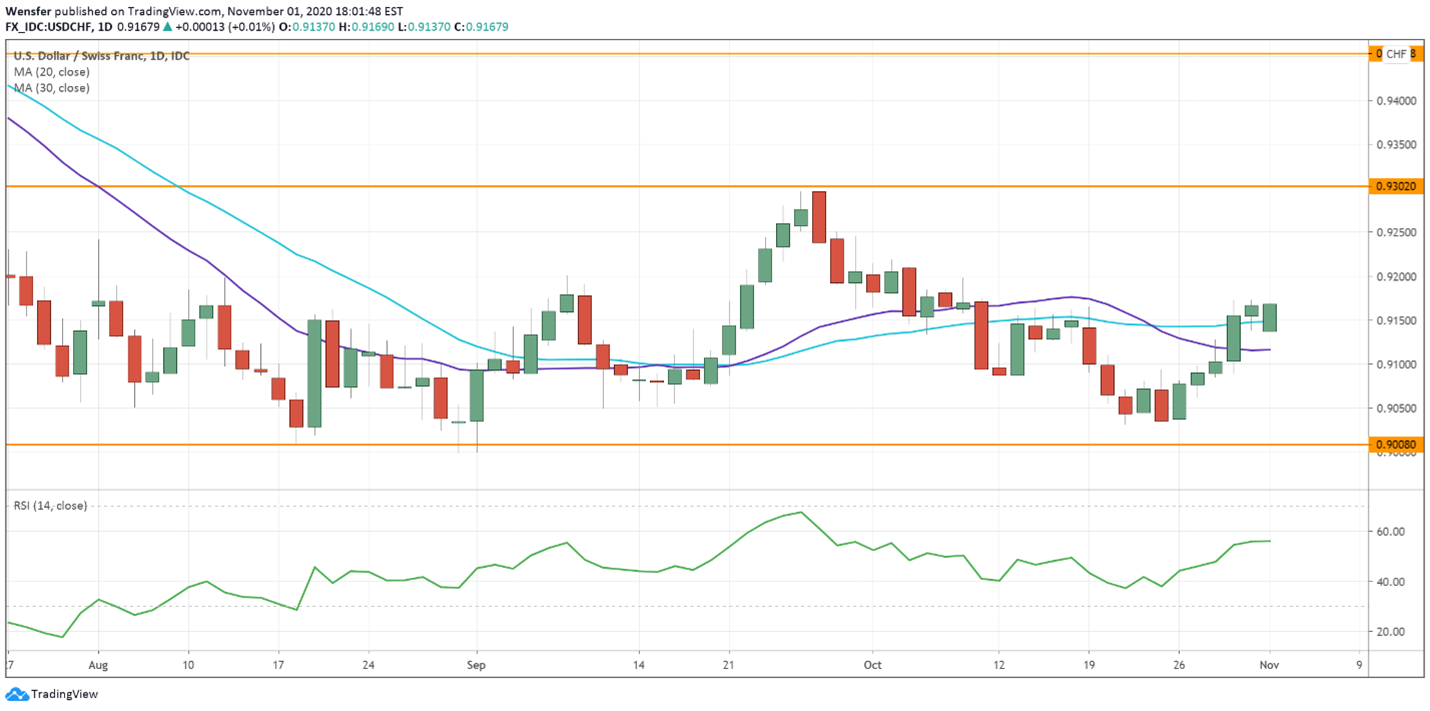Click the Nov date on the time axis

[x=1270, y=663]
